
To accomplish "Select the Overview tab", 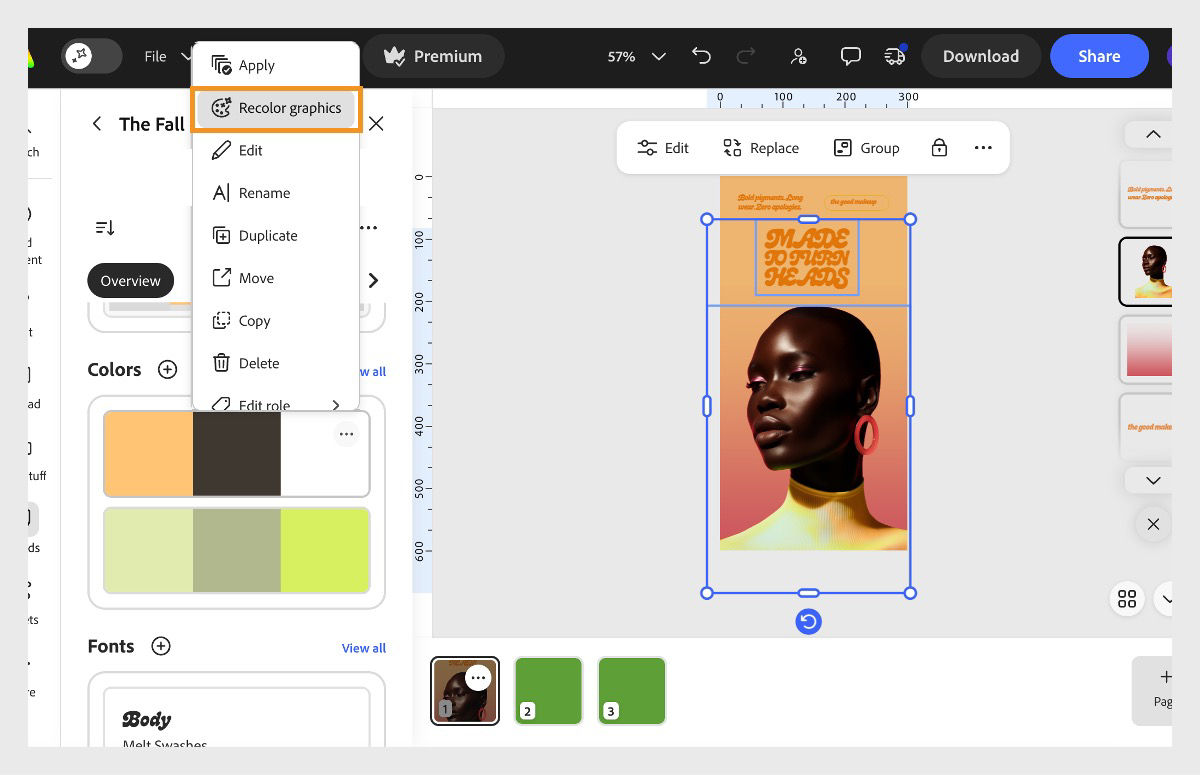I will pyautogui.click(x=130, y=280).
